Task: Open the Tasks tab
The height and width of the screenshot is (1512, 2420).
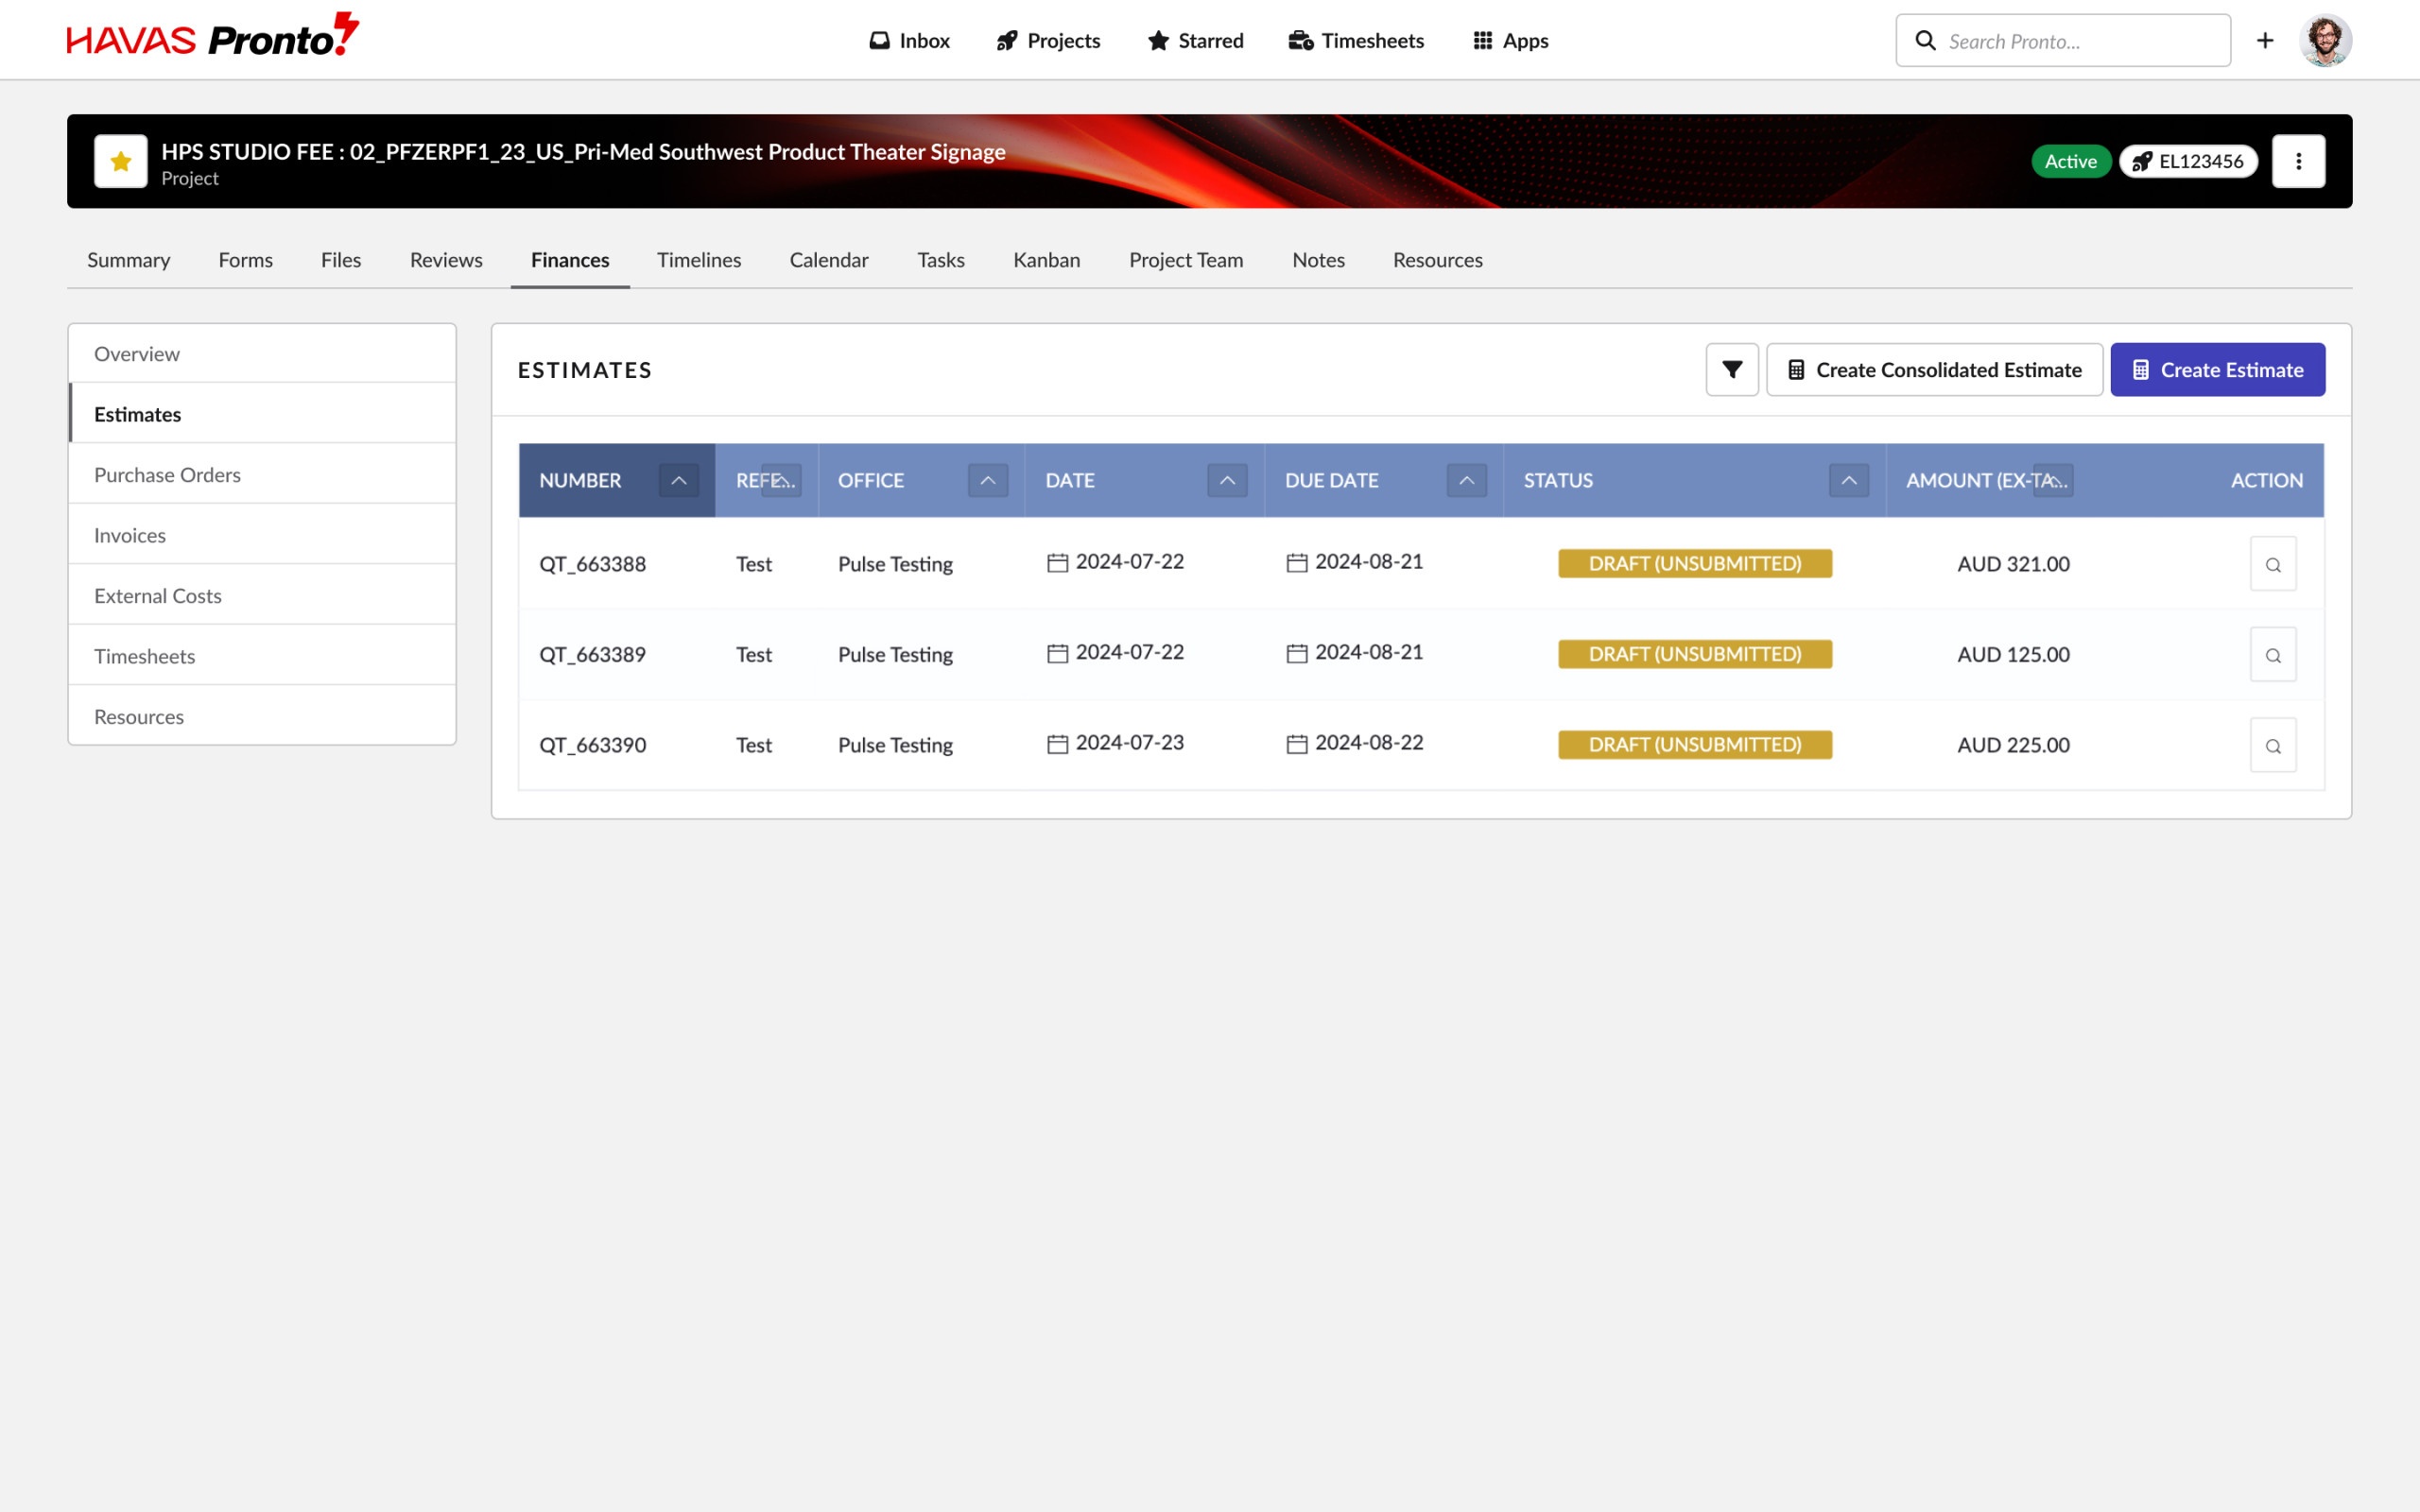Action: [941, 260]
